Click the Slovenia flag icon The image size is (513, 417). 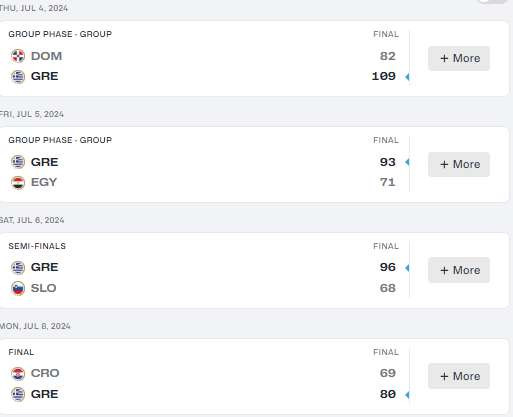(x=18, y=288)
